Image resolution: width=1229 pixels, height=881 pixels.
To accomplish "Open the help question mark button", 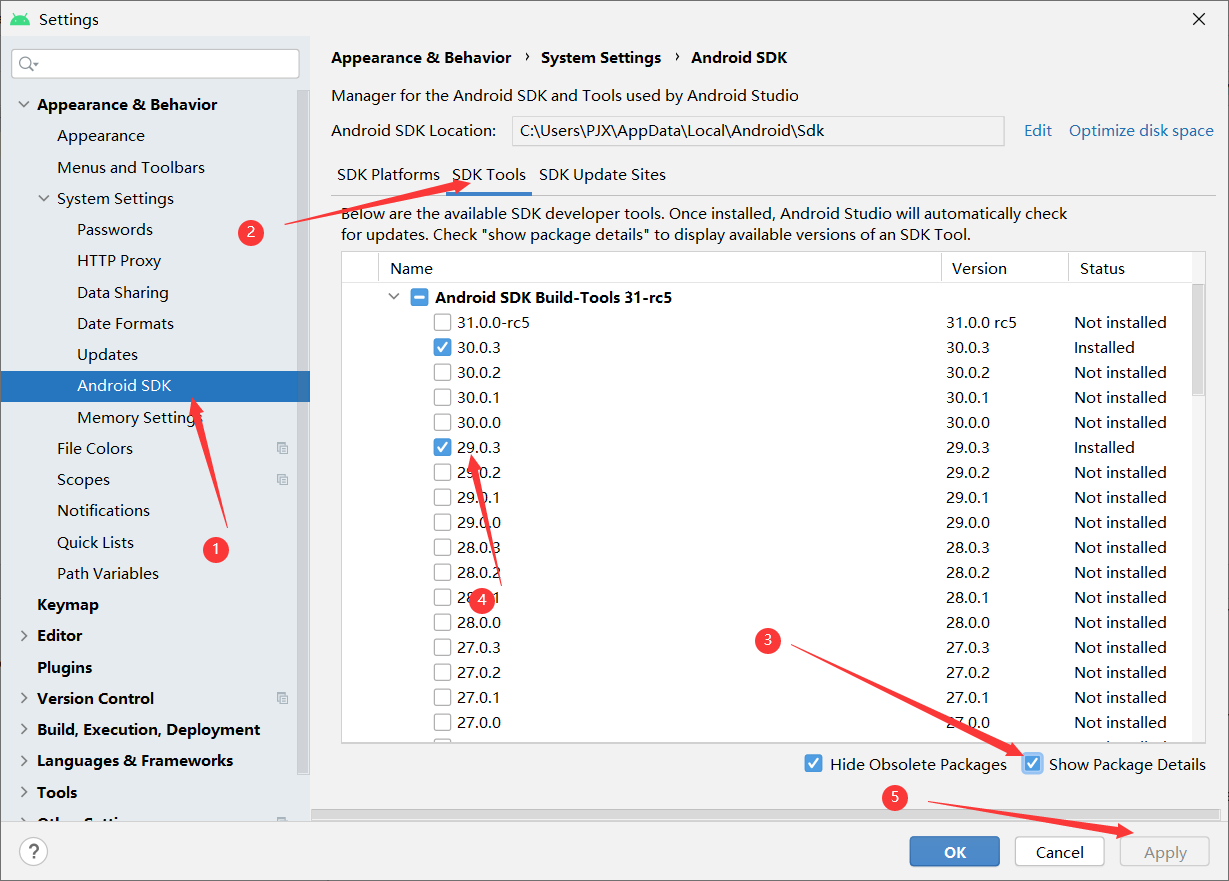I will point(33,852).
